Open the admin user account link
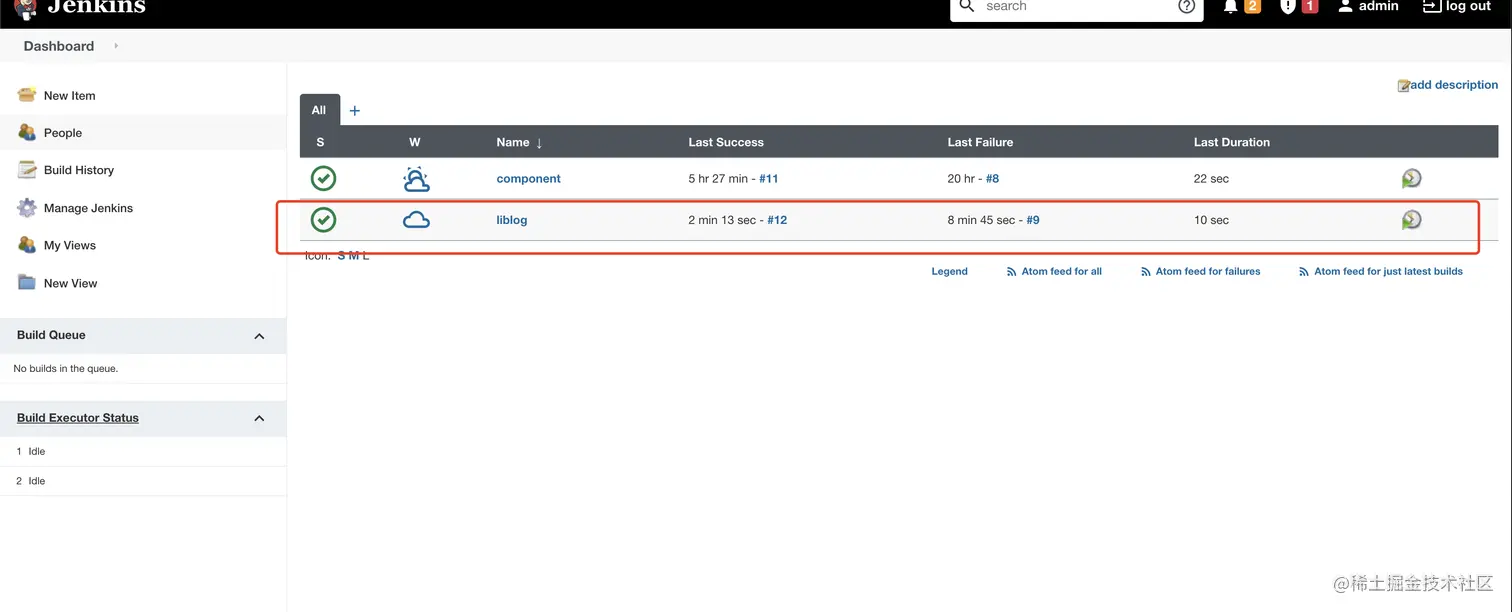The image size is (1512, 612). tap(1368, 6)
